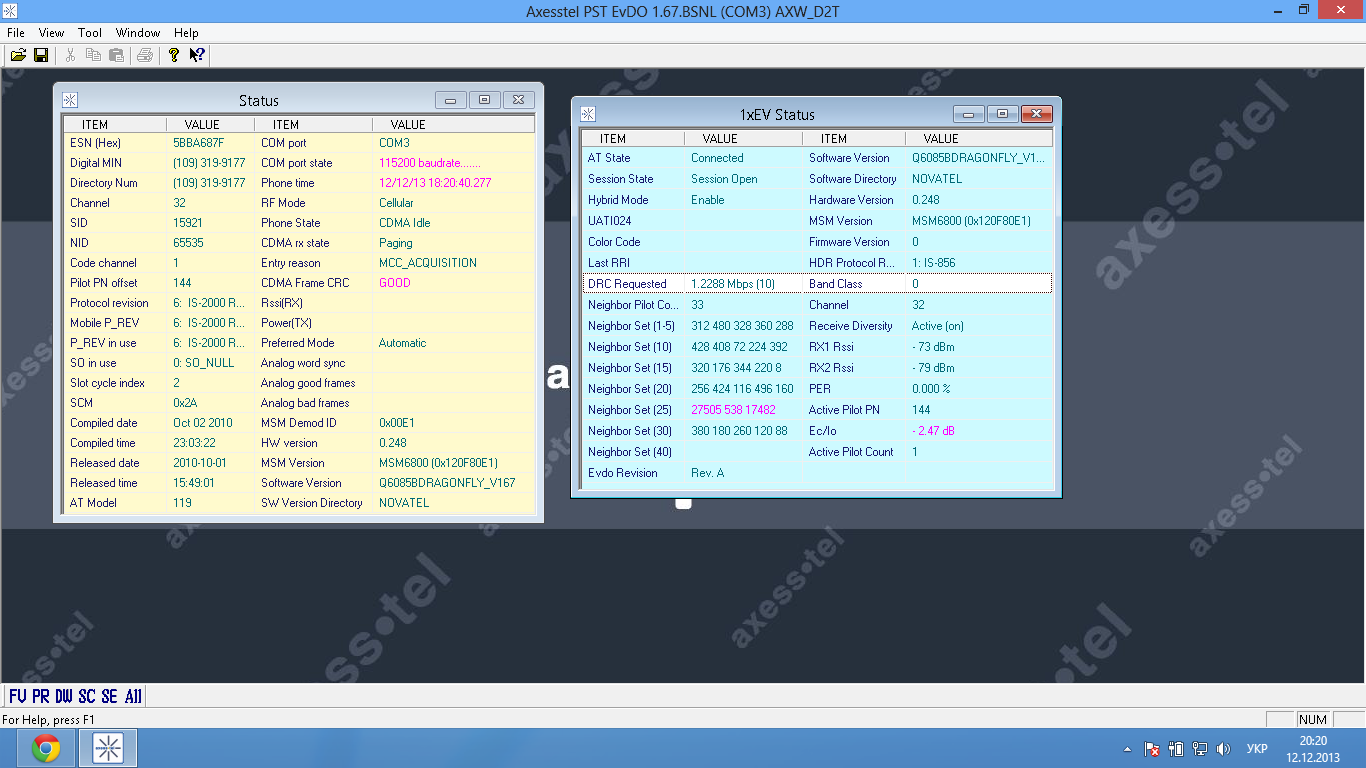Open the volume speaker tray icon
The height and width of the screenshot is (768, 1366).
pyautogui.click(x=1222, y=748)
